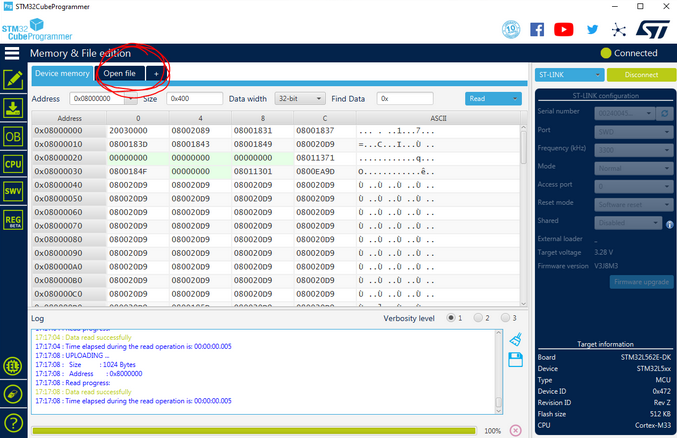Open the Twitter link icon
Screen dimensions: 677x438
coord(592,29)
